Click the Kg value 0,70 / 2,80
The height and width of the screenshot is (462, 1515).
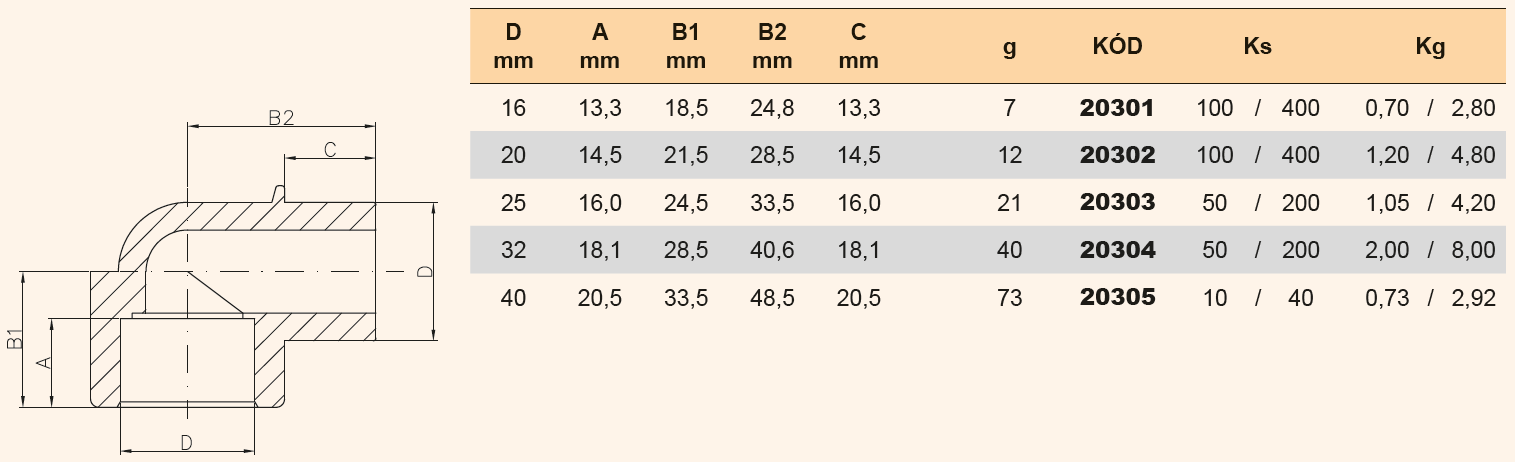[x=1430, y=107]
